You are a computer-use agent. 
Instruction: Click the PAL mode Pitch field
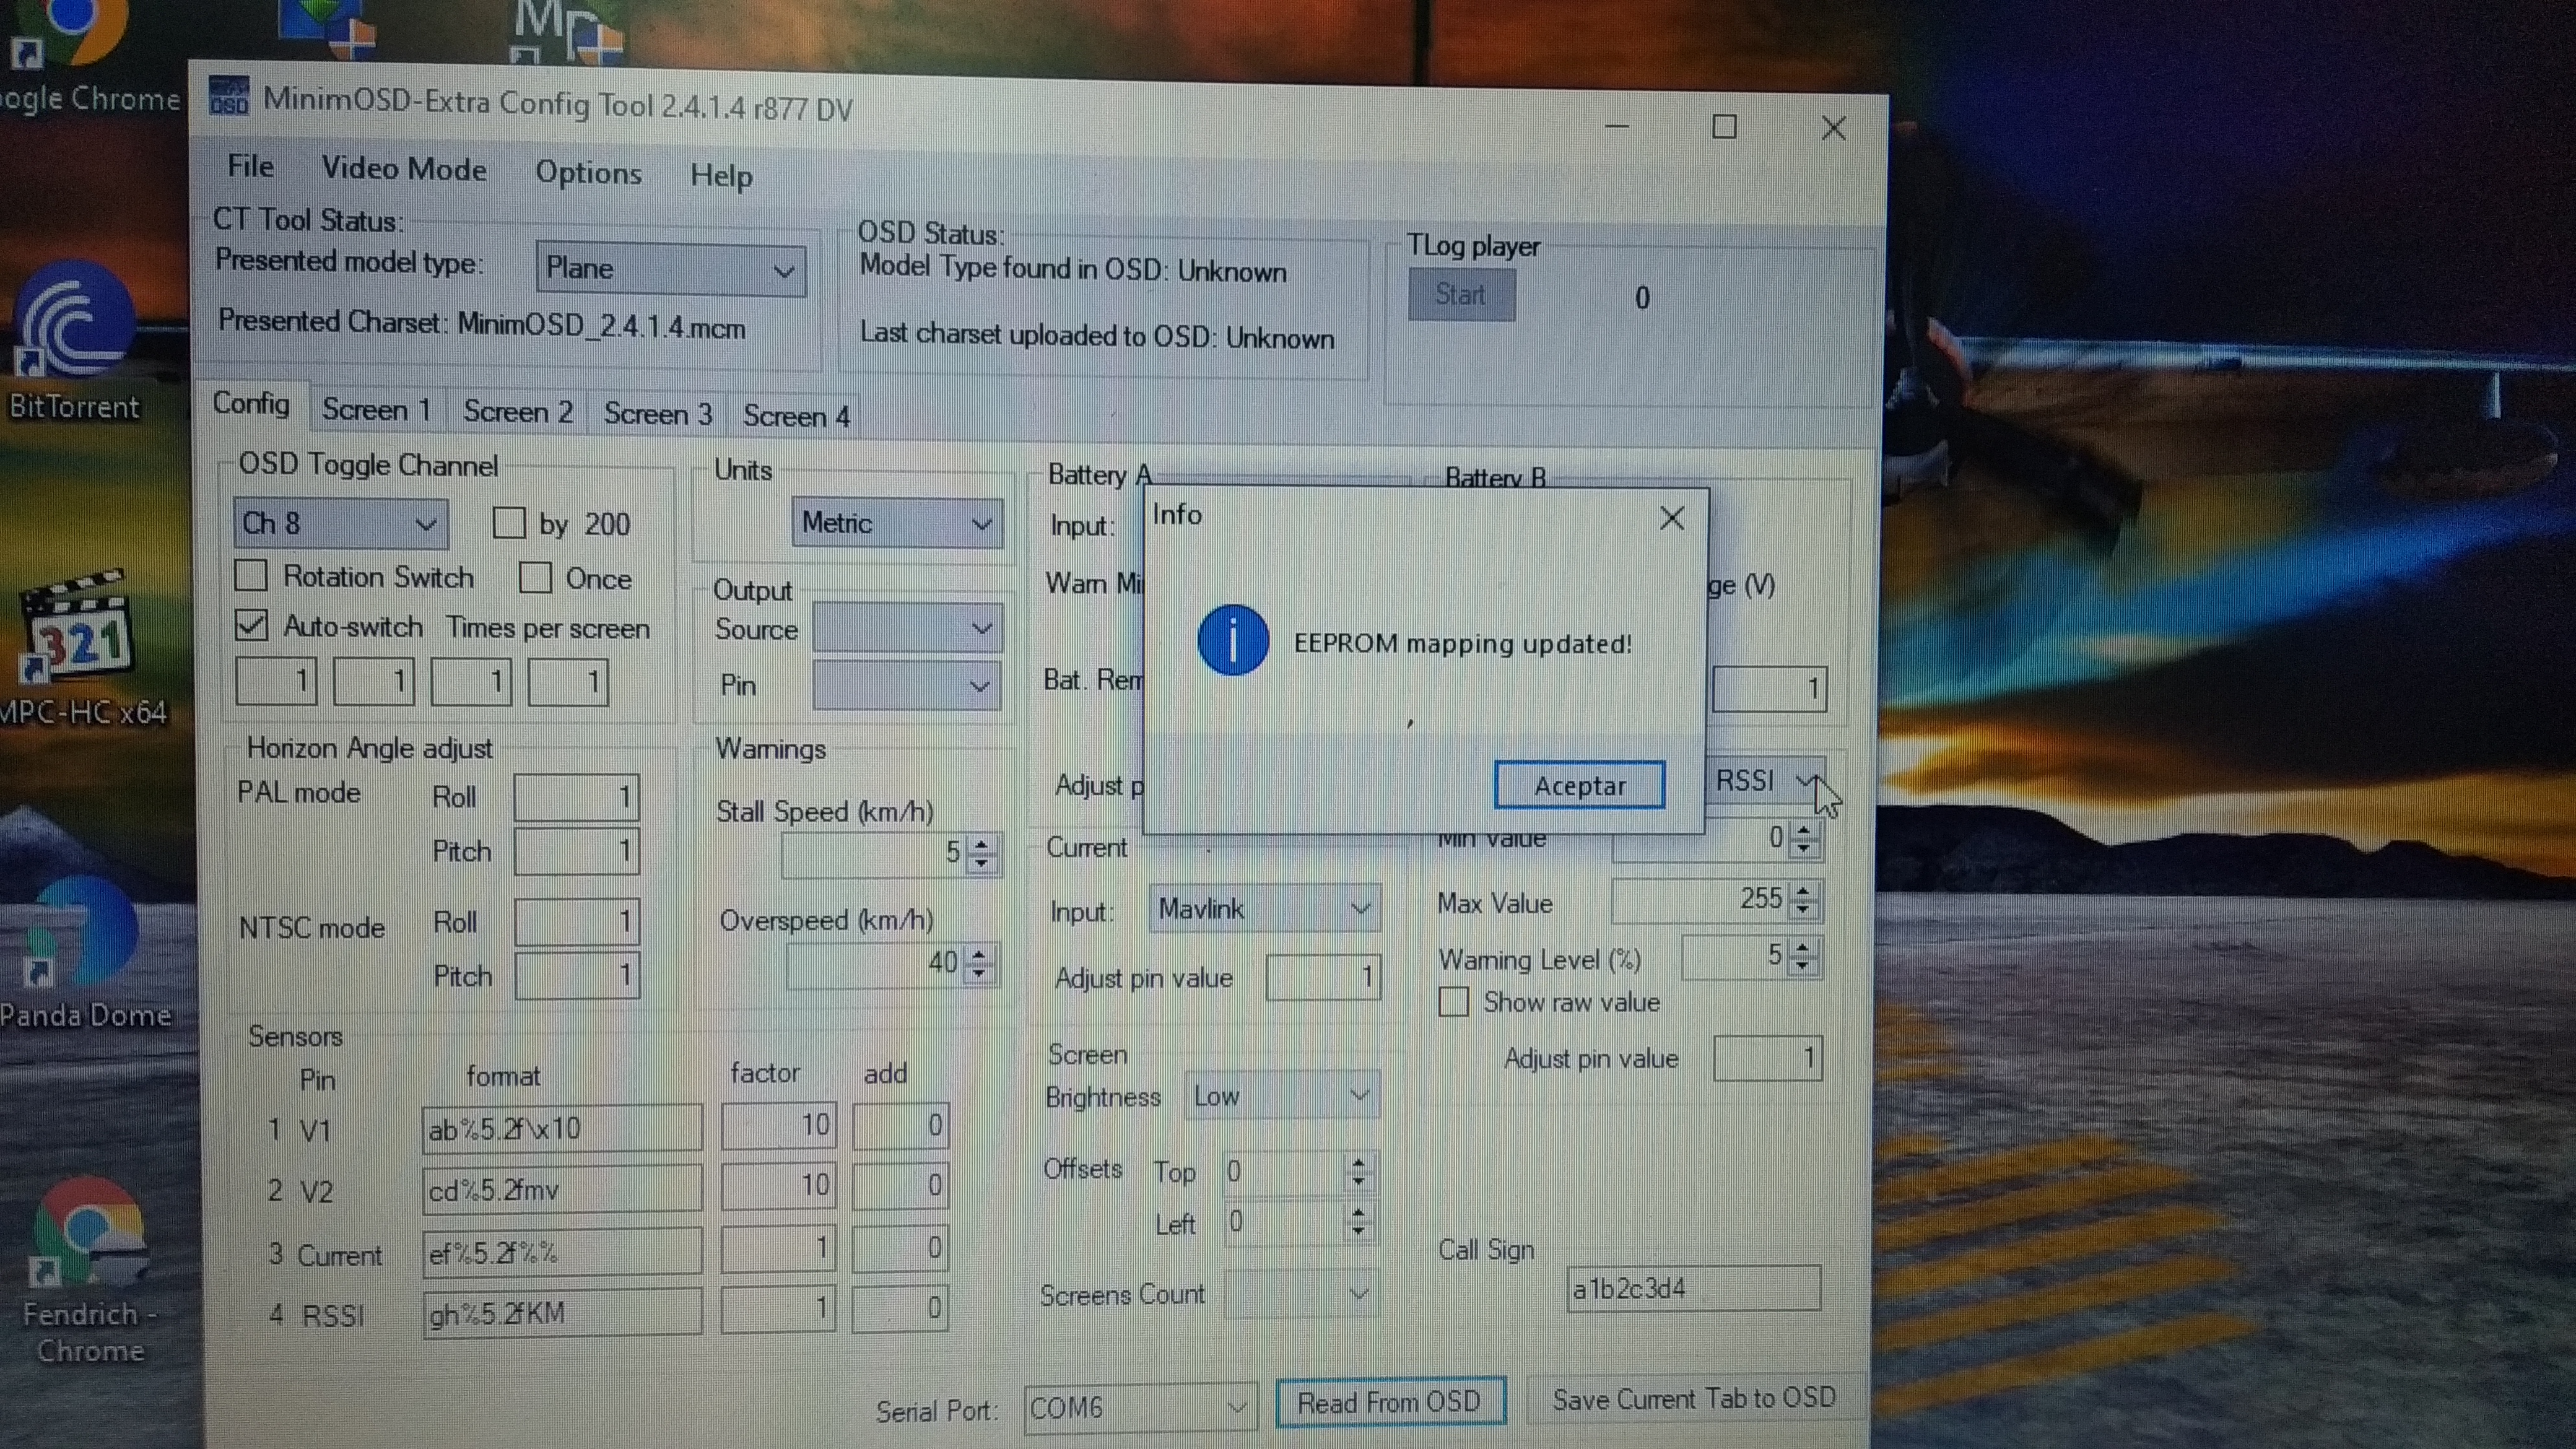(x=577, y=851)
